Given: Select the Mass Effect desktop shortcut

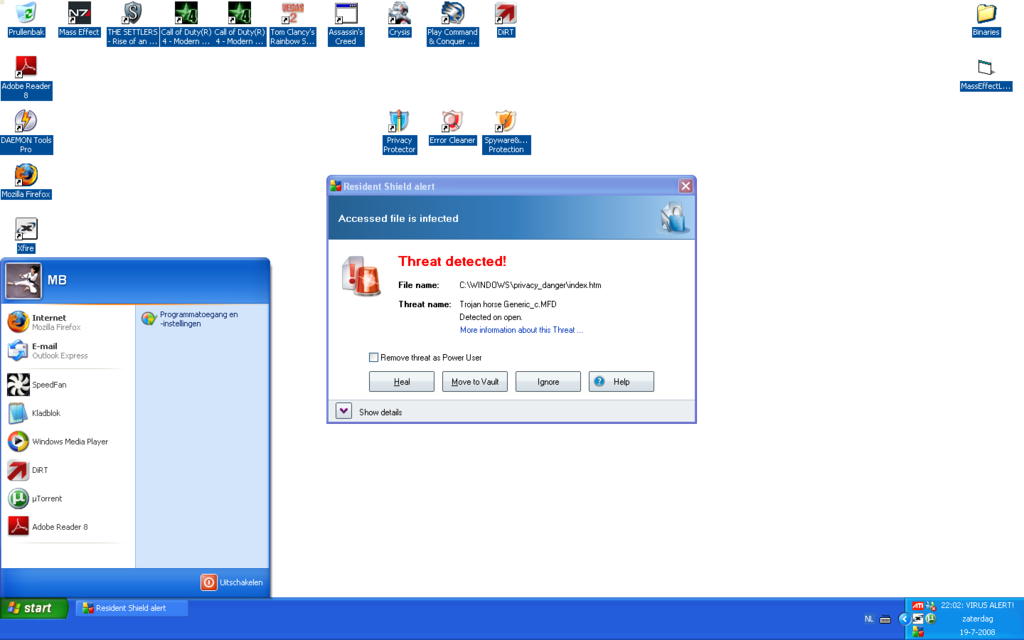Looking at the screenshot, I should click(79, 19).
